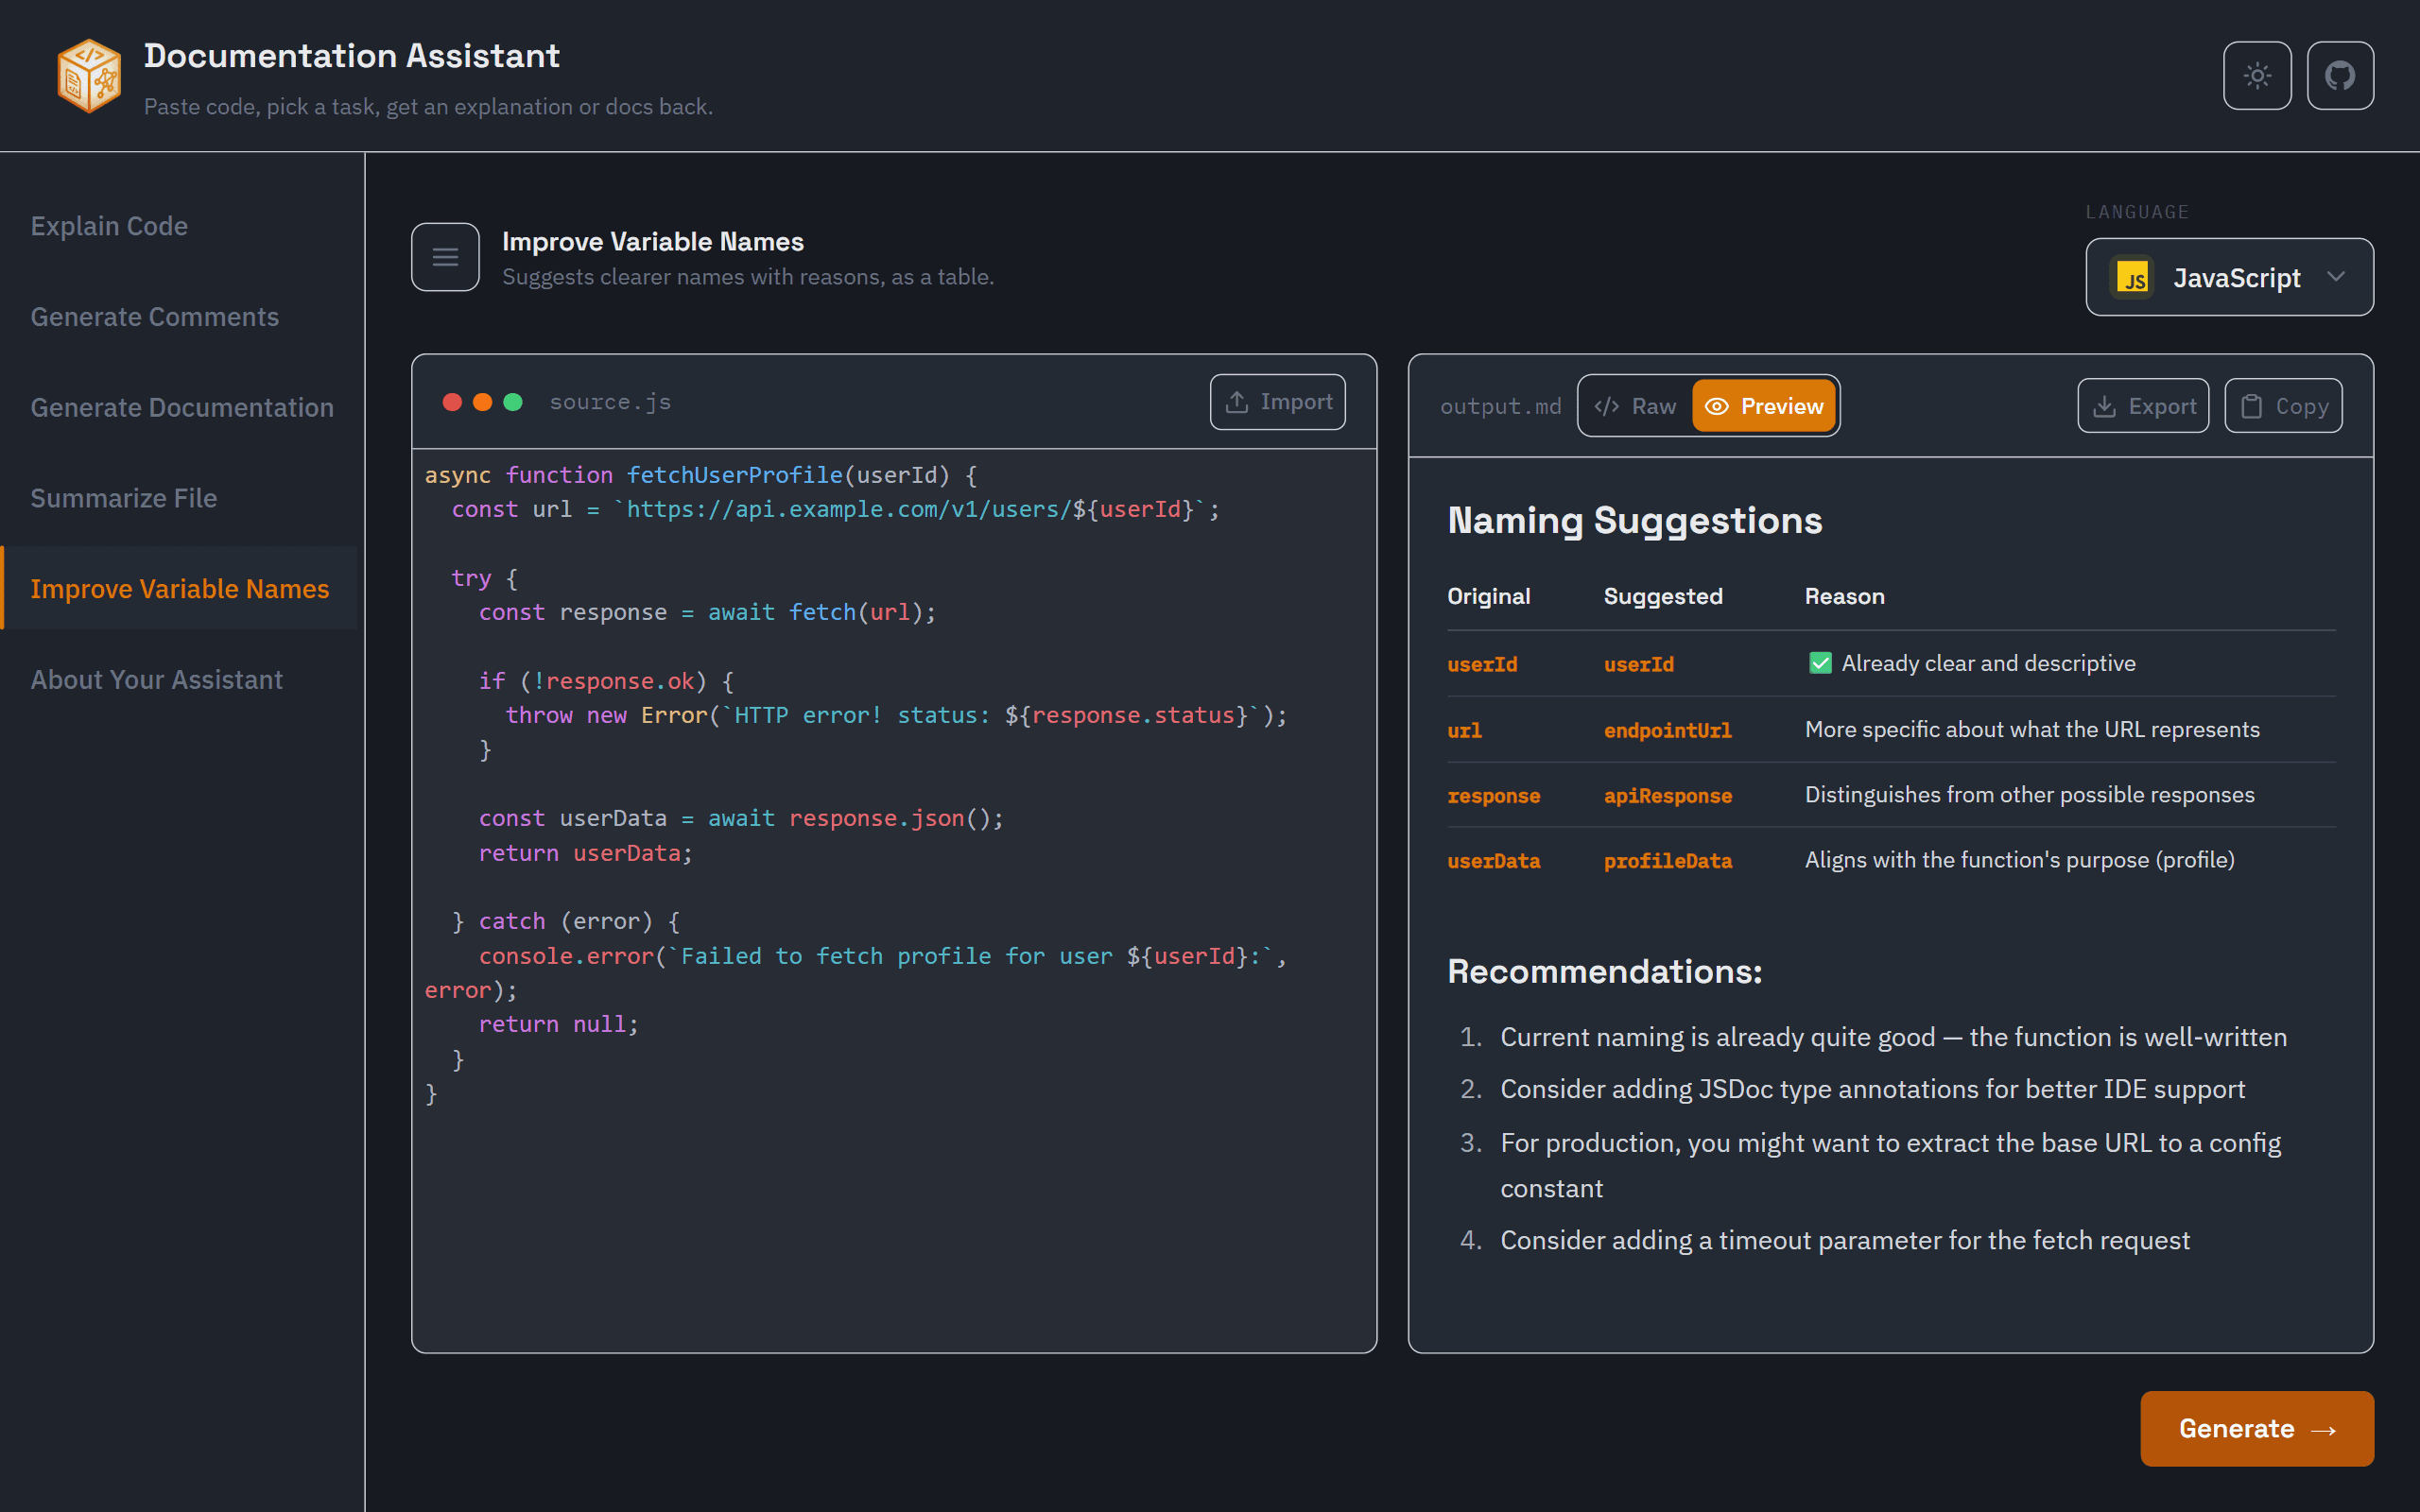2420x1512 pixels.
Task: Switch output to Preview view
Action: (1764, 406)
